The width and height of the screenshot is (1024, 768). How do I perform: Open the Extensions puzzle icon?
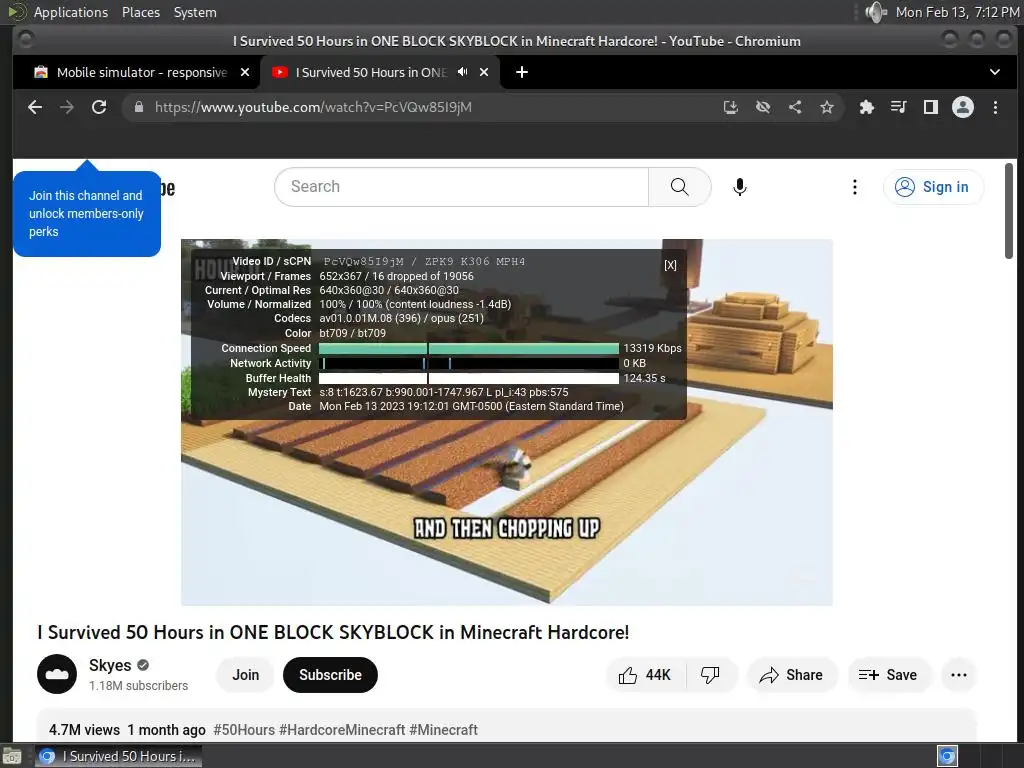click(x=867, y=107)
